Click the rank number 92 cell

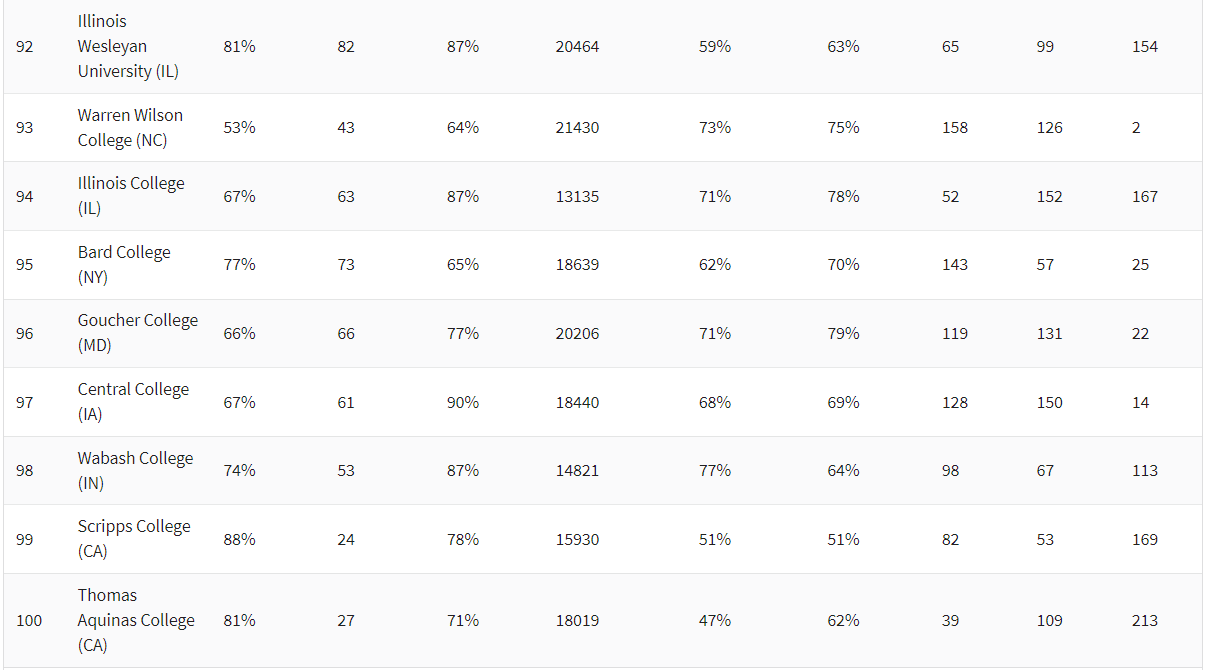tap(25, 47)
